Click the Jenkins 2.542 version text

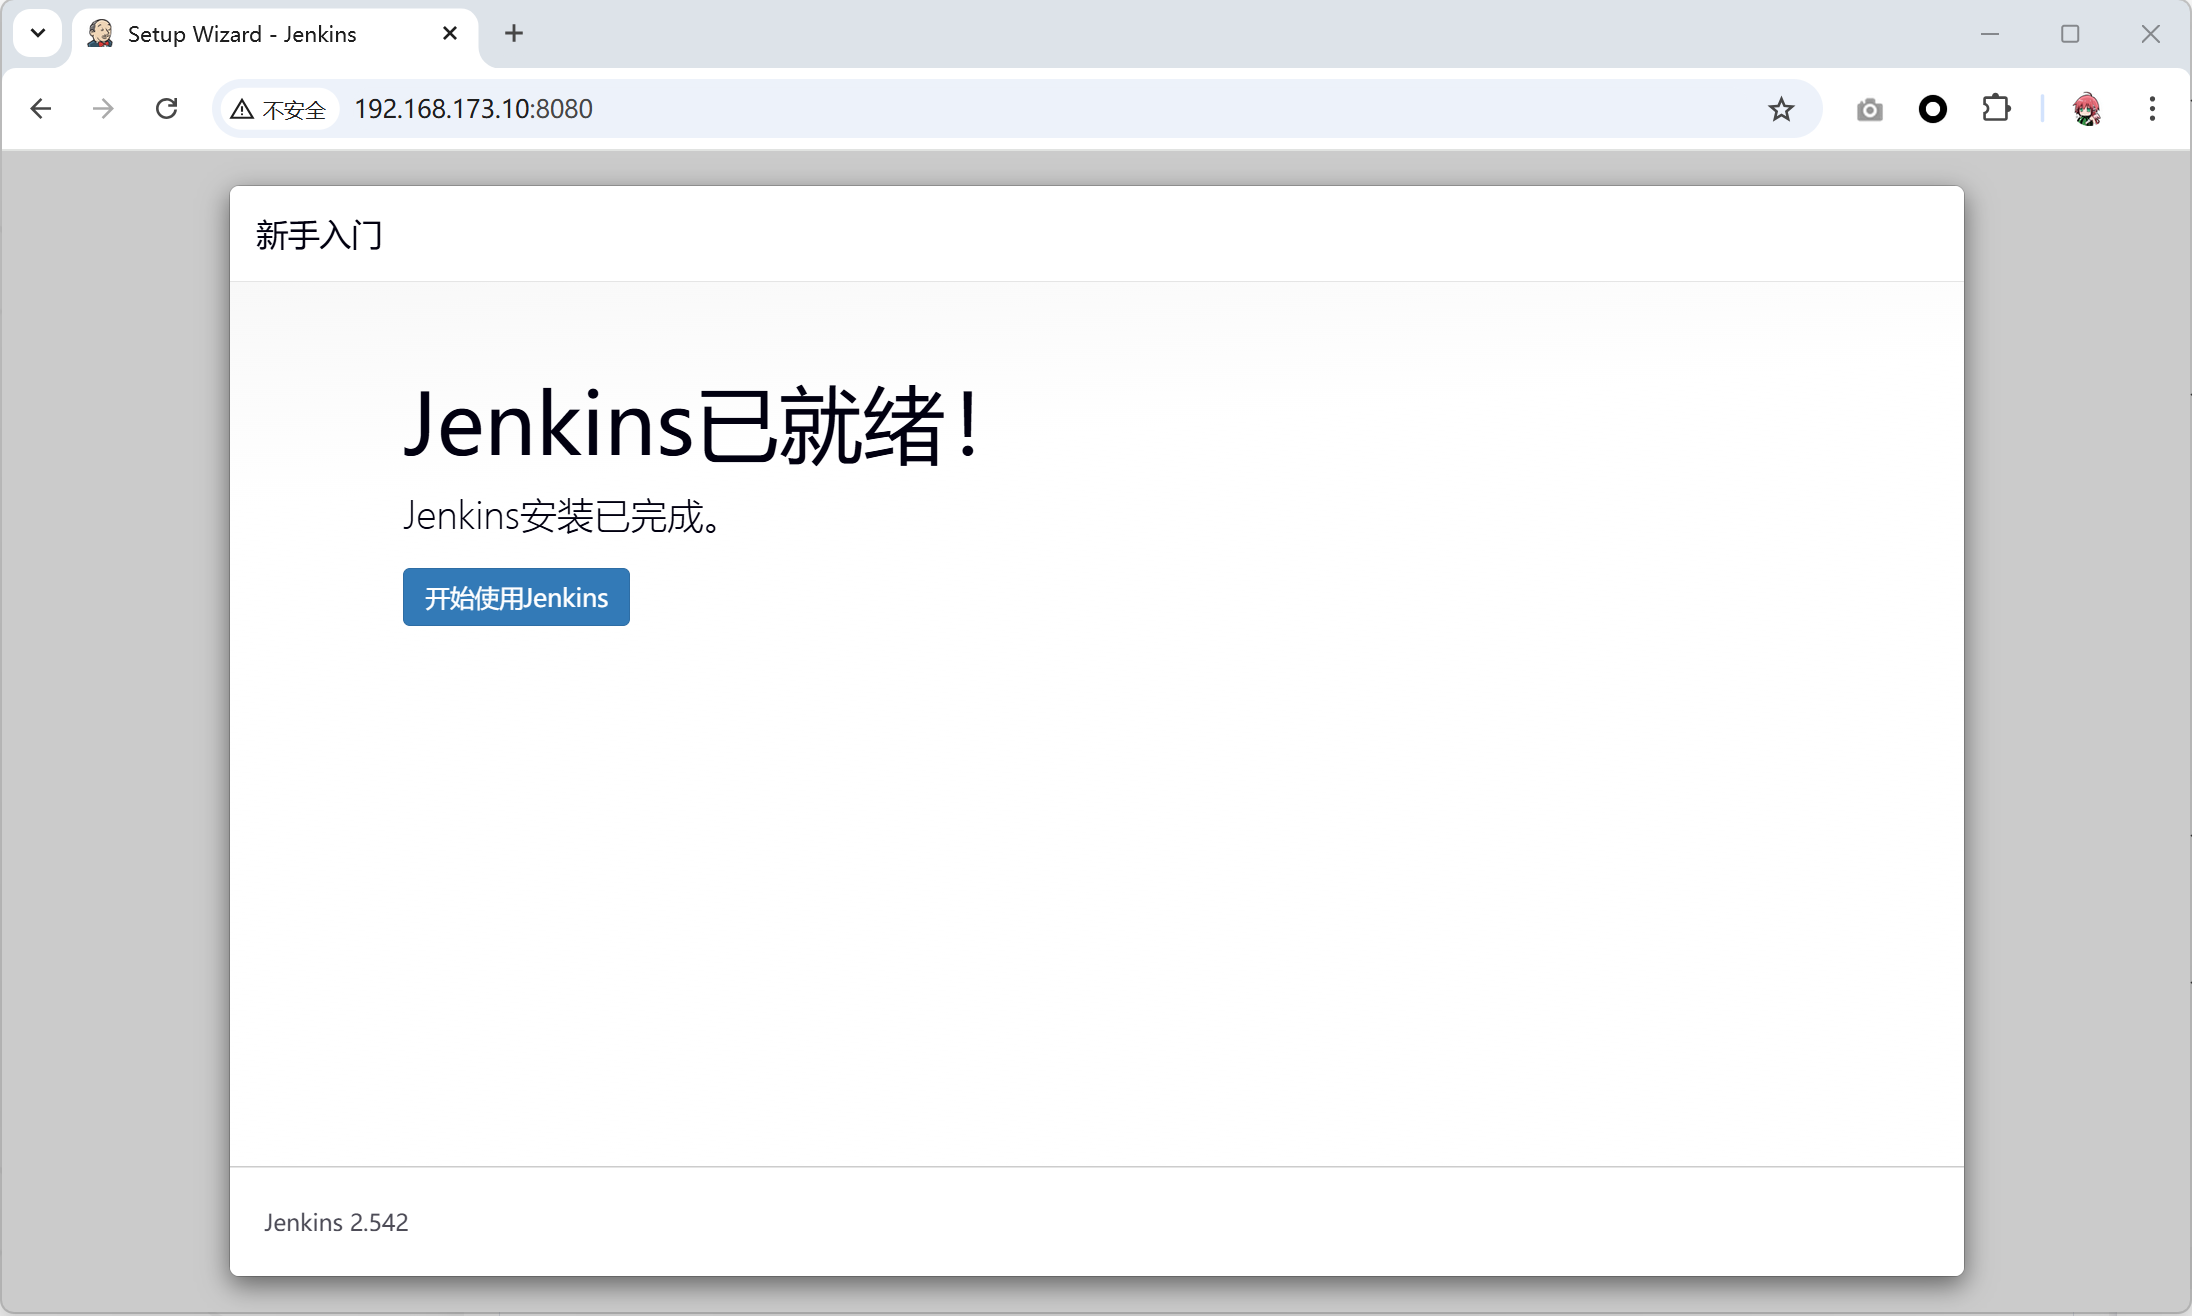336,1222
